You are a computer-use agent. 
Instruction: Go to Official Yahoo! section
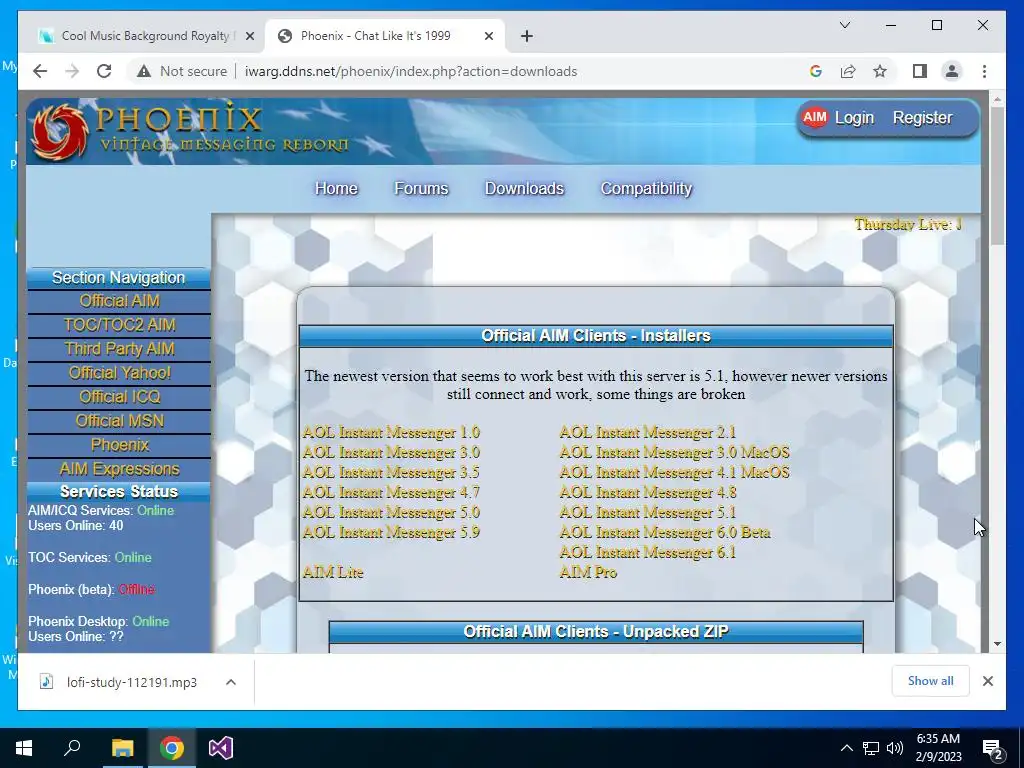point(119,373)
